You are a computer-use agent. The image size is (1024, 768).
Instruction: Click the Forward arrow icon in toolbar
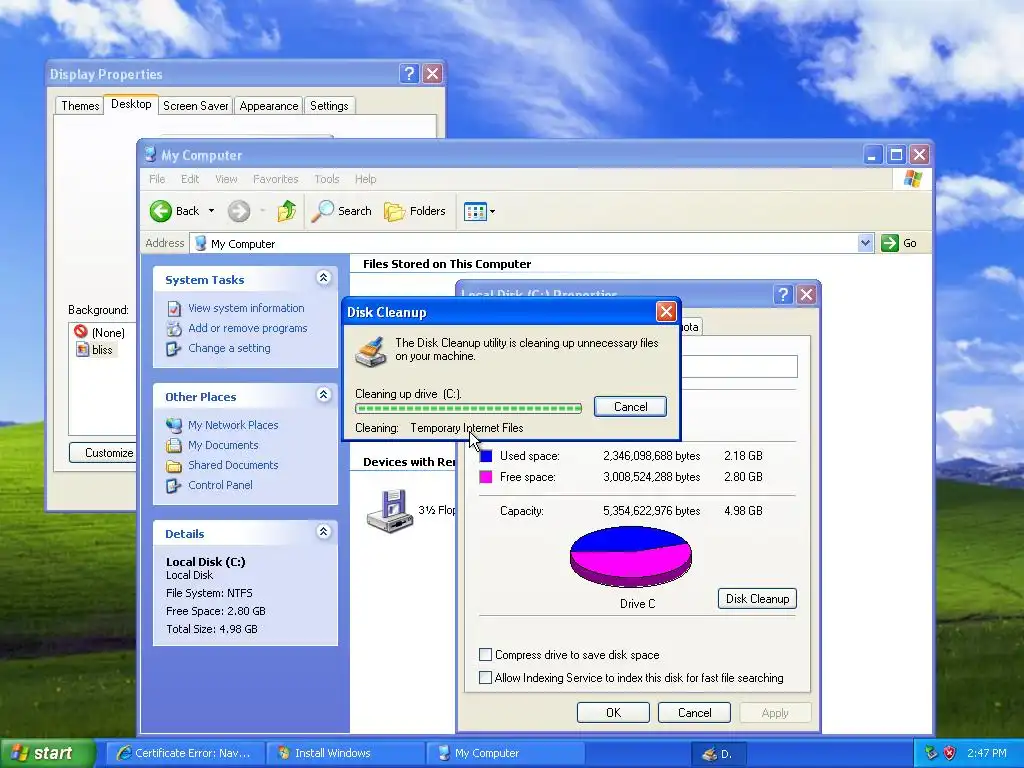(238, 211)
